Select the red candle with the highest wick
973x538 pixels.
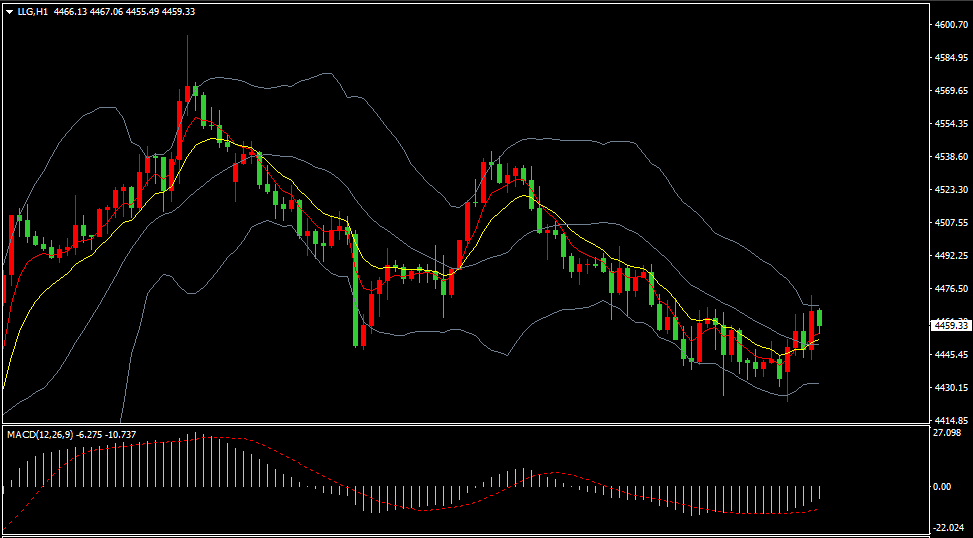pos(187,94)
